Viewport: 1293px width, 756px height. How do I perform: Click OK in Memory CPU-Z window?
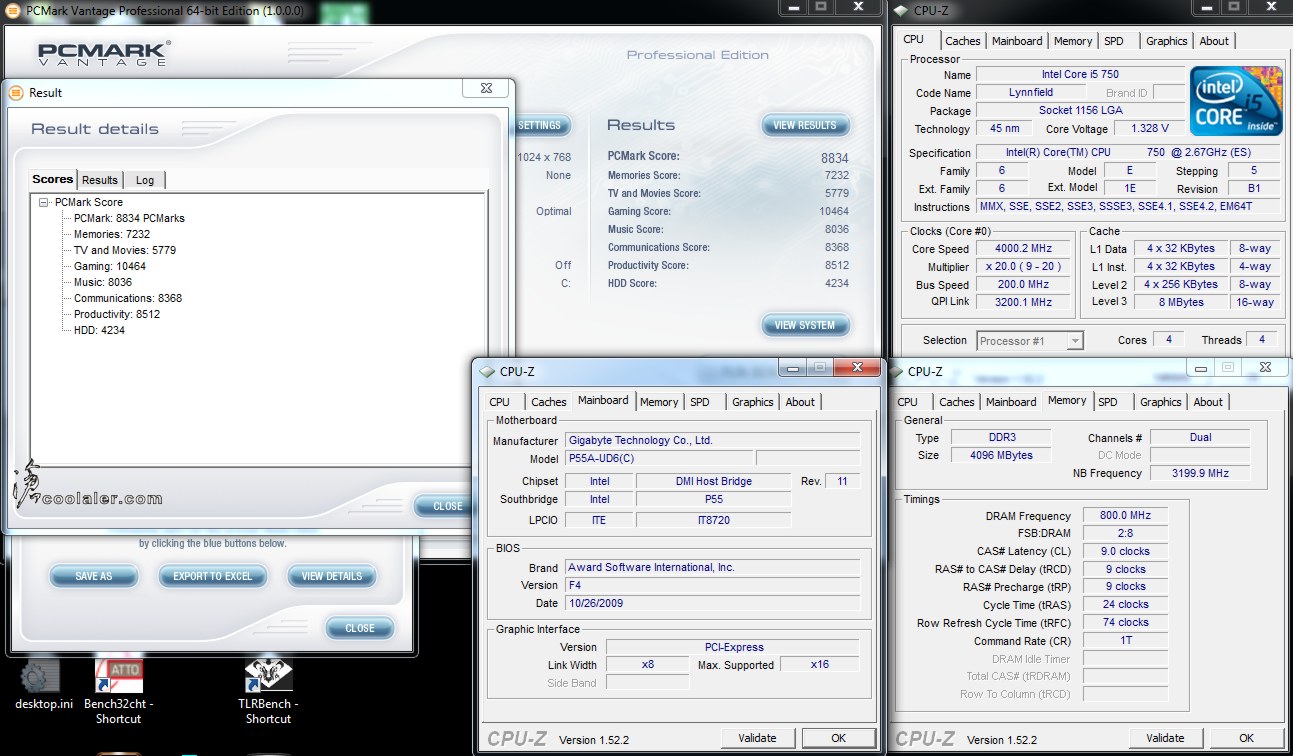click(x=1246, y=738)
